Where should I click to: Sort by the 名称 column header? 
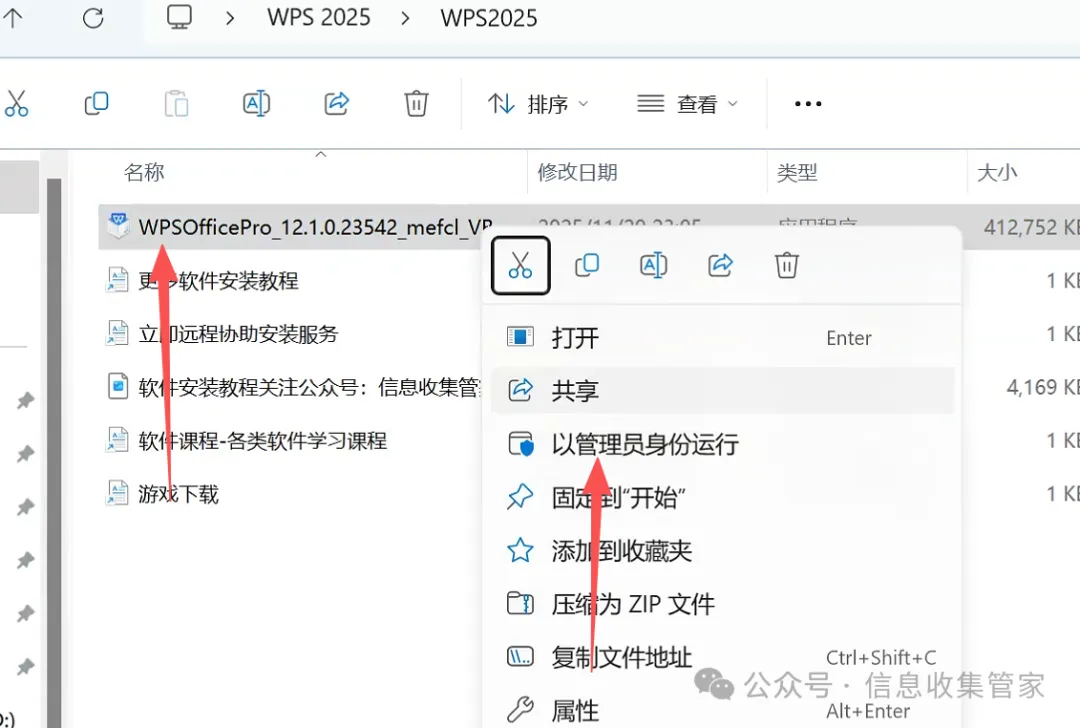(x=144, y=171)
